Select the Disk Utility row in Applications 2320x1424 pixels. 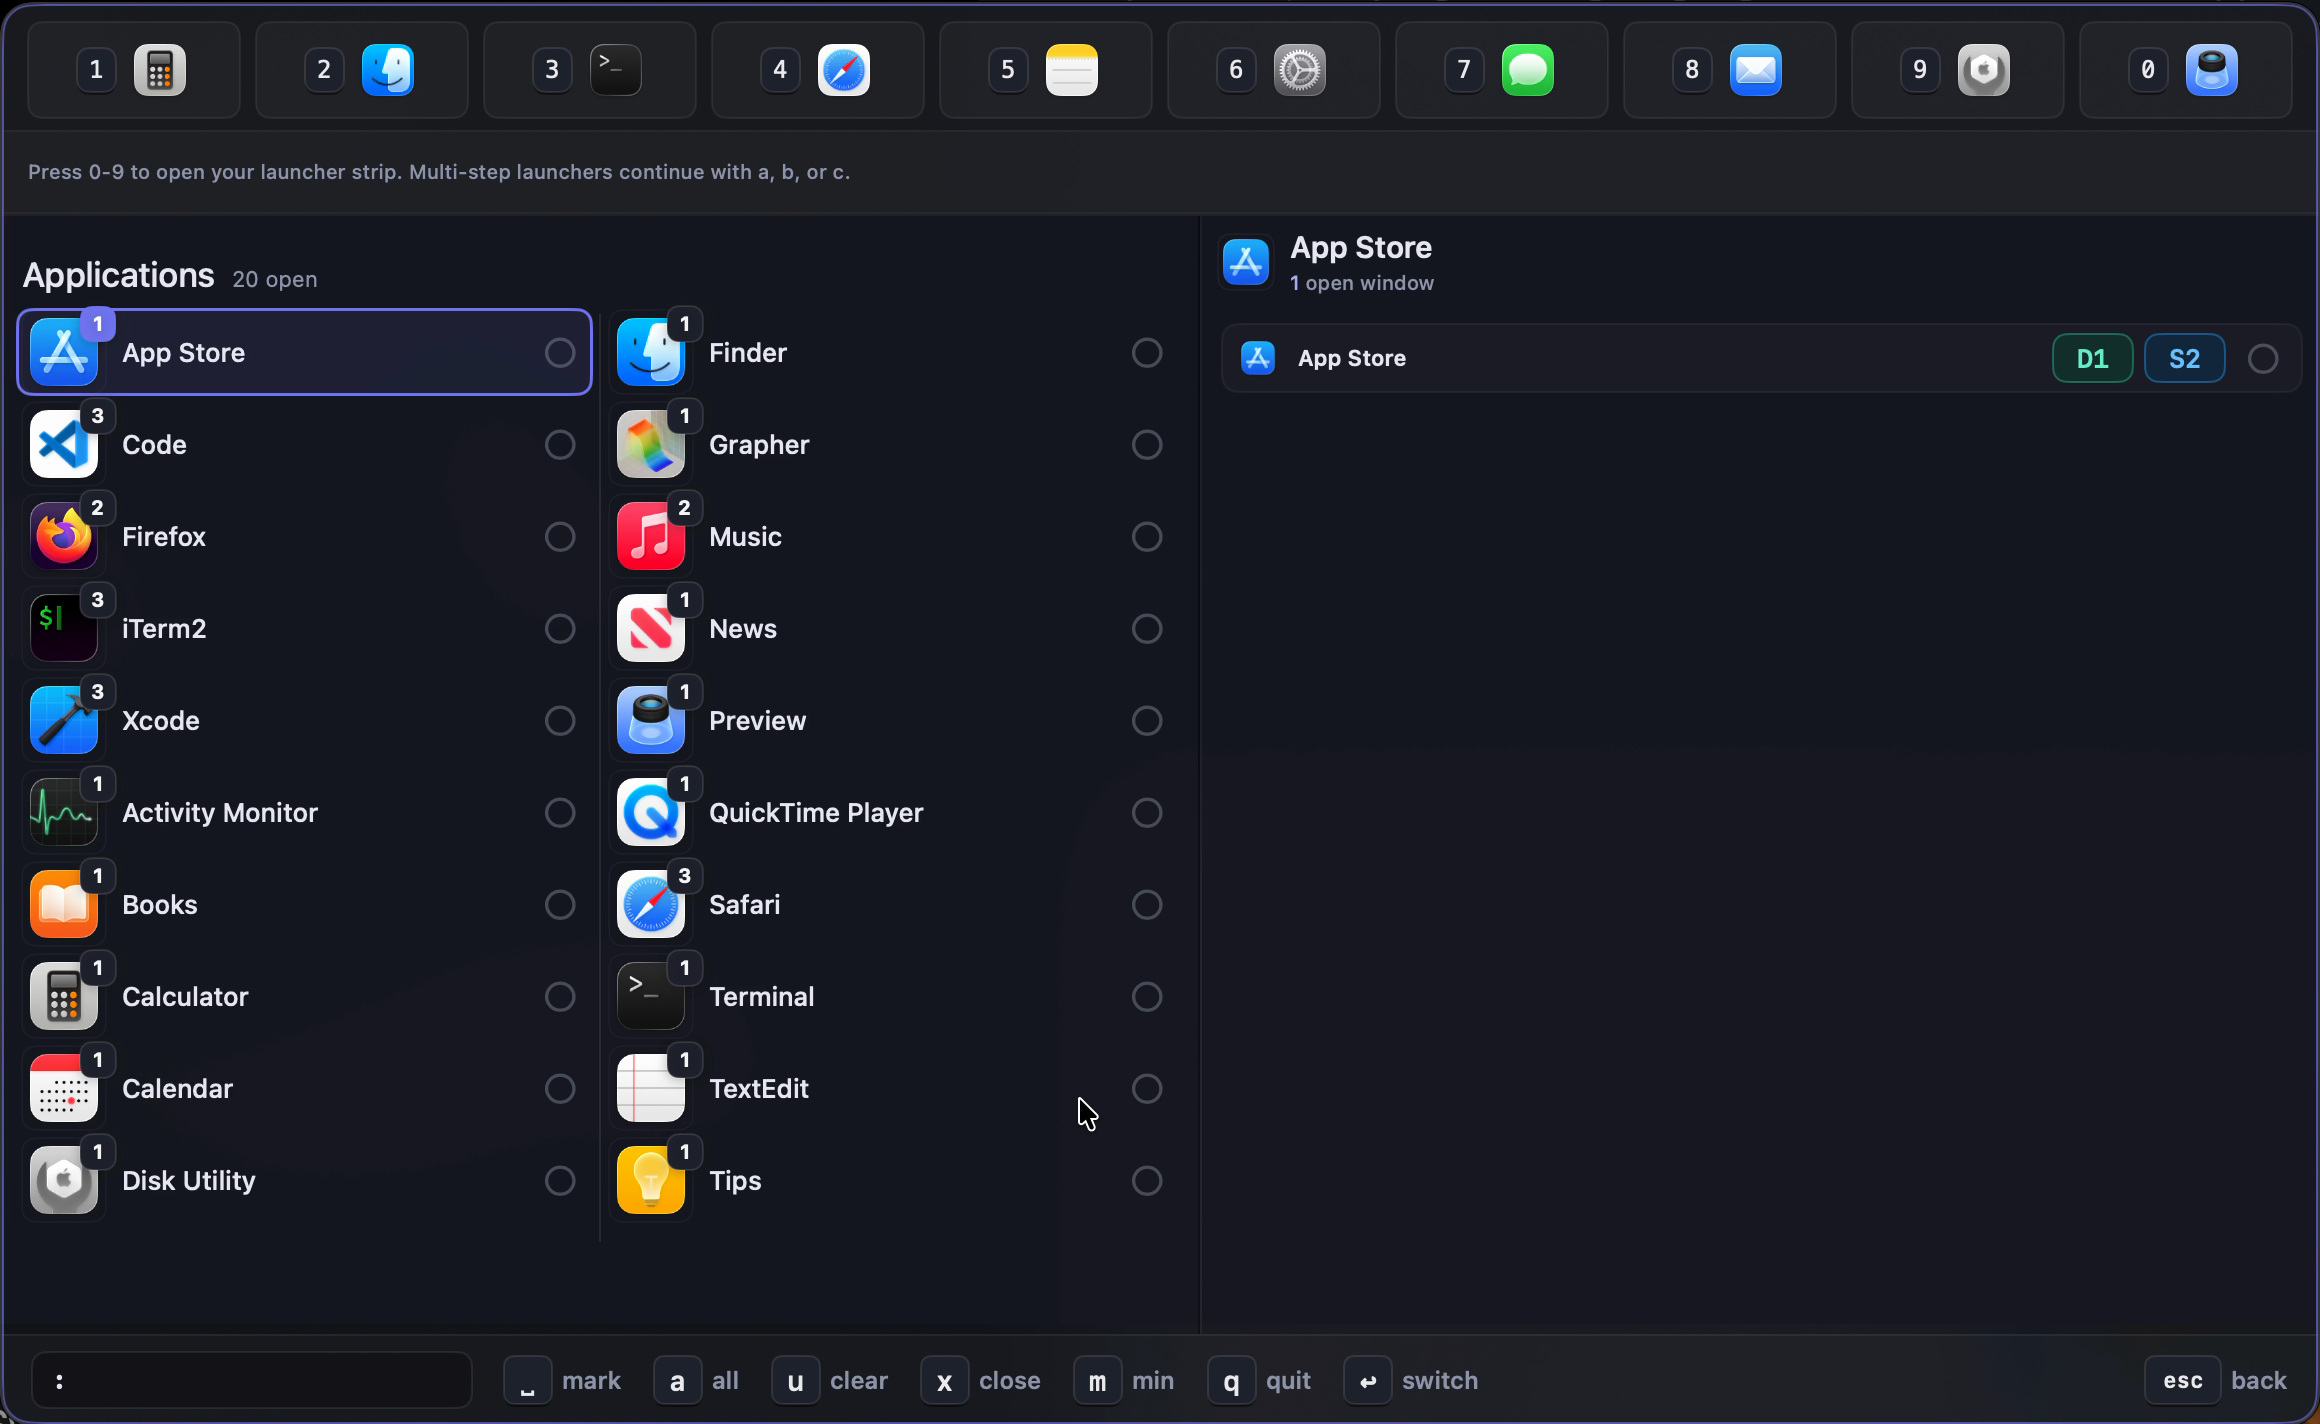(305, 1181)
